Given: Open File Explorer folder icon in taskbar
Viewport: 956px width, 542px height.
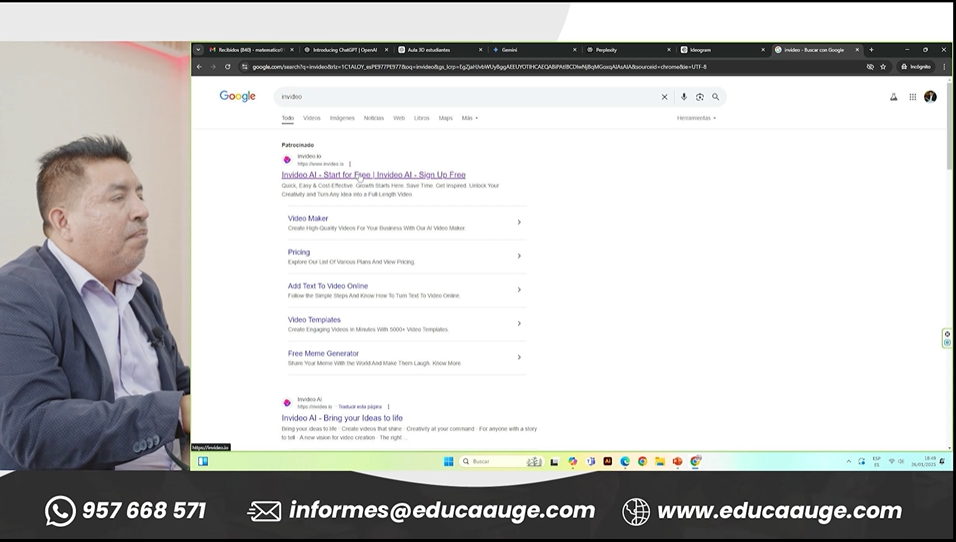Looking at the screenshot, I should point(660,462).
